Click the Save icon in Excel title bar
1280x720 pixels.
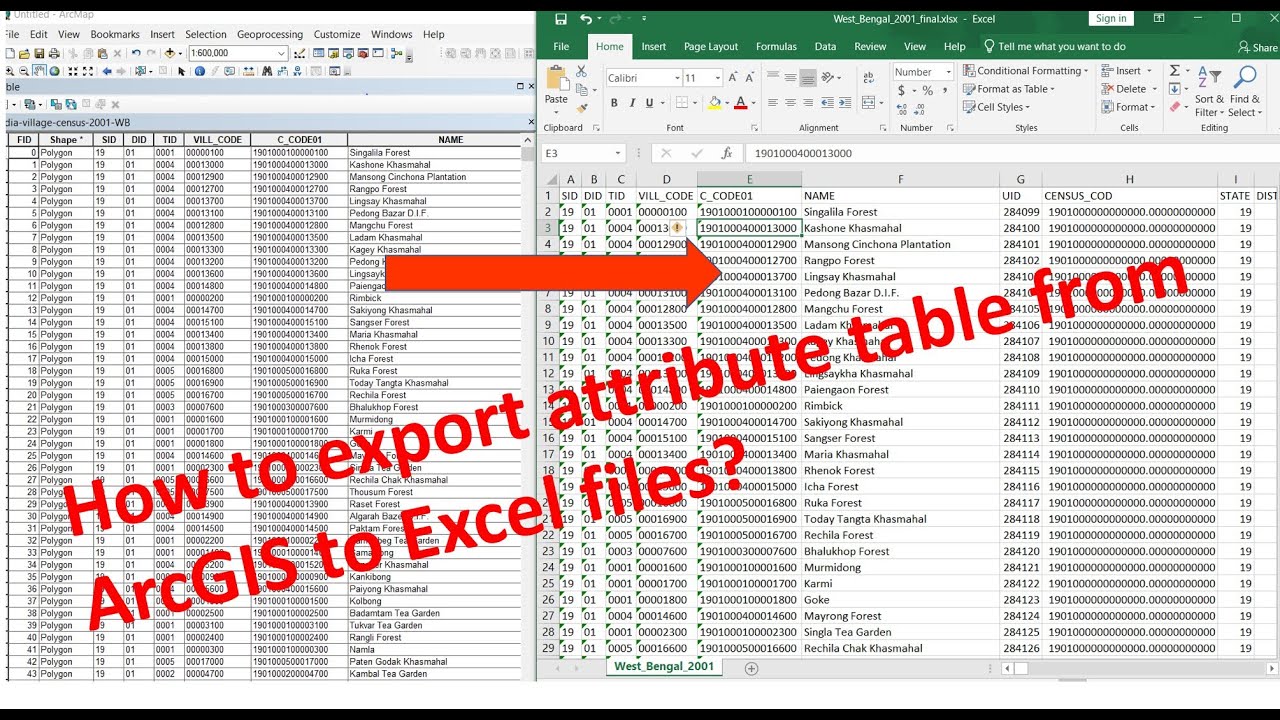point(561,19)
